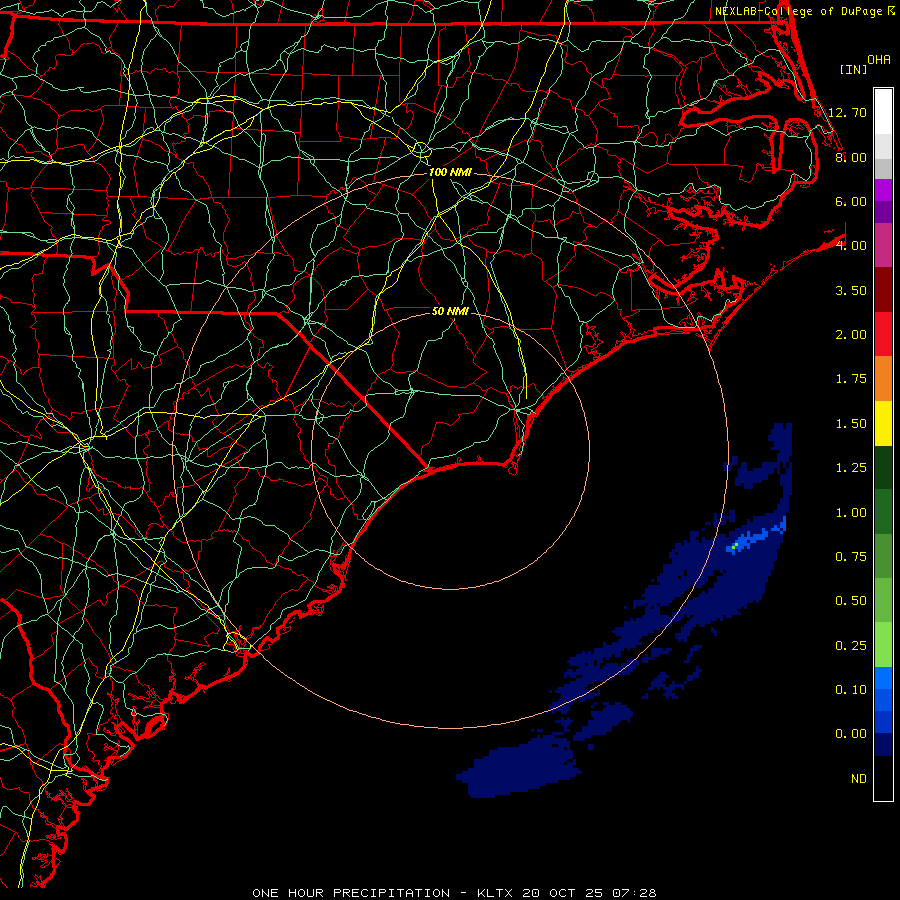Click the 1.75 legend label
The width and height of the screenshot is (900, 900).
[x=851, y=379]
